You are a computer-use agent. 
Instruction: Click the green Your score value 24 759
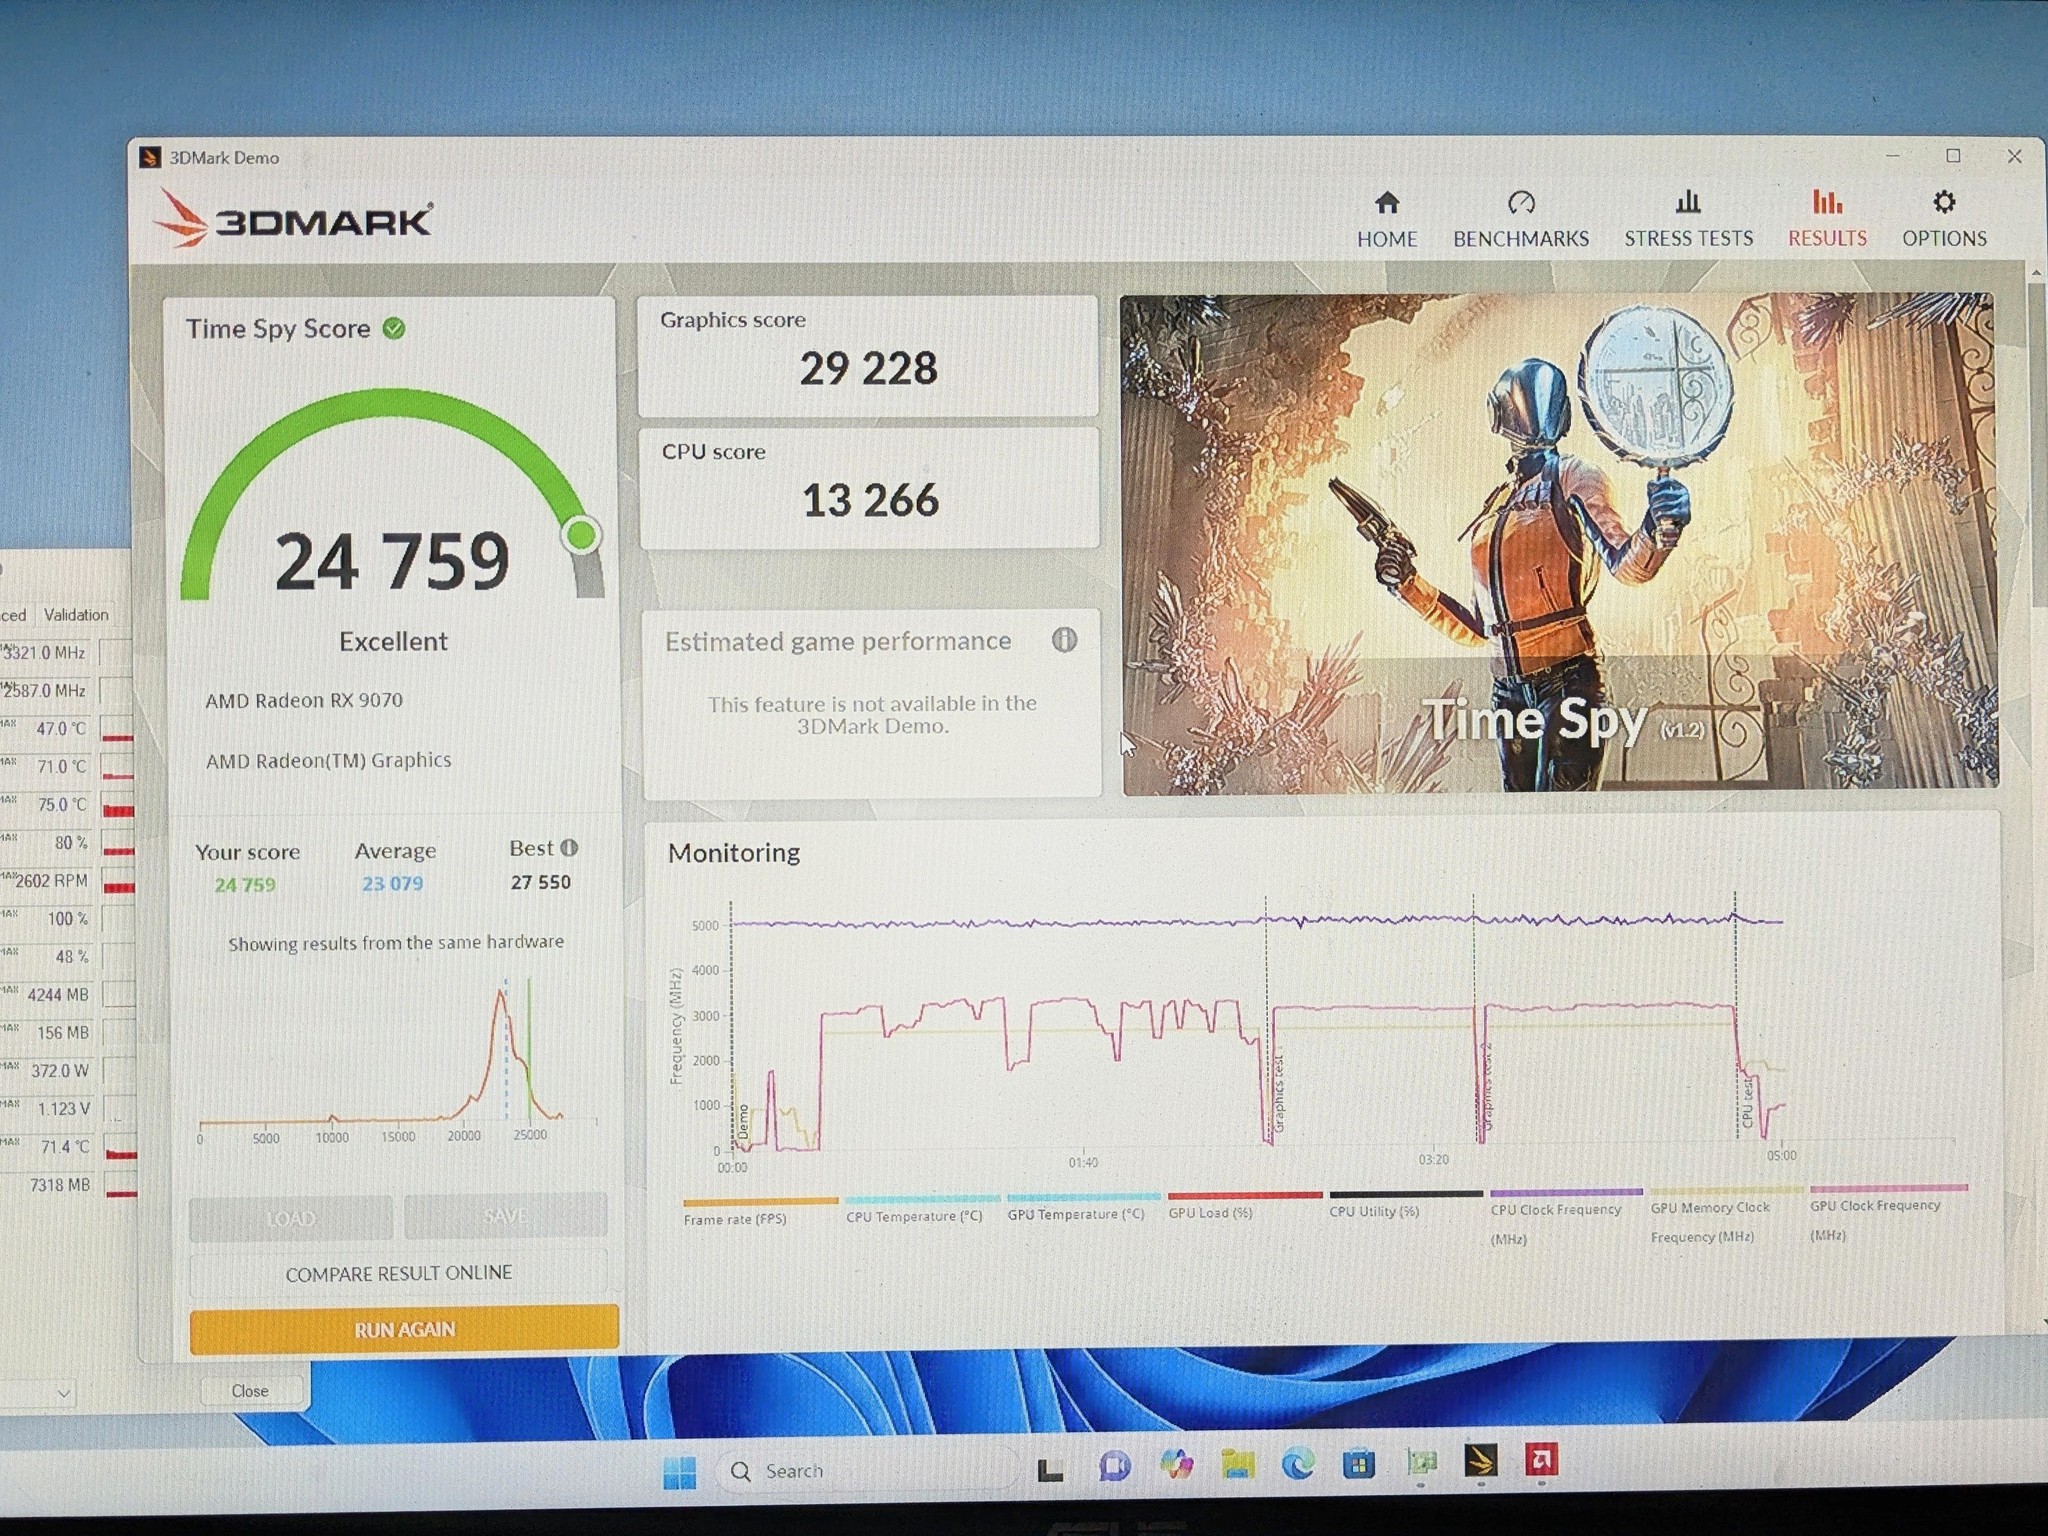(245, 885)
